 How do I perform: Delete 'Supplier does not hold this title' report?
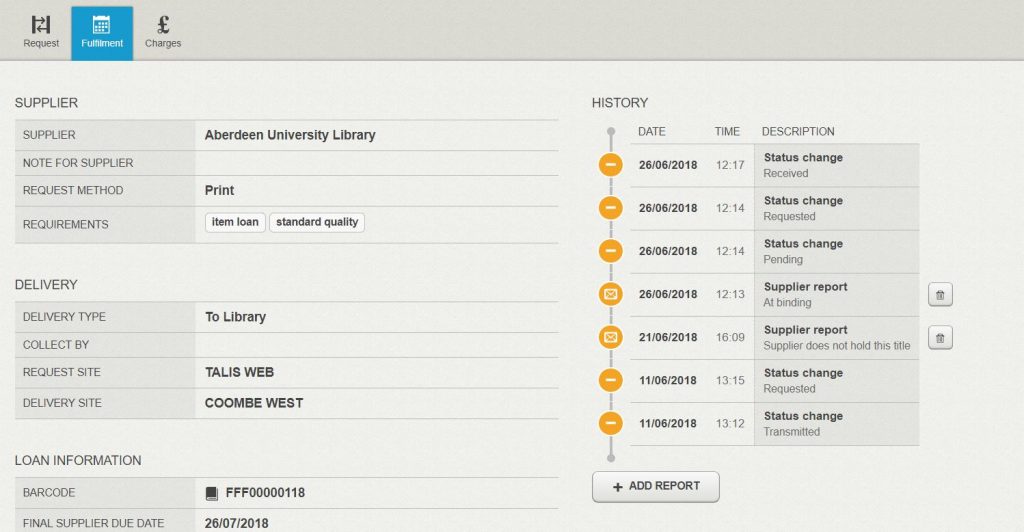940,338
